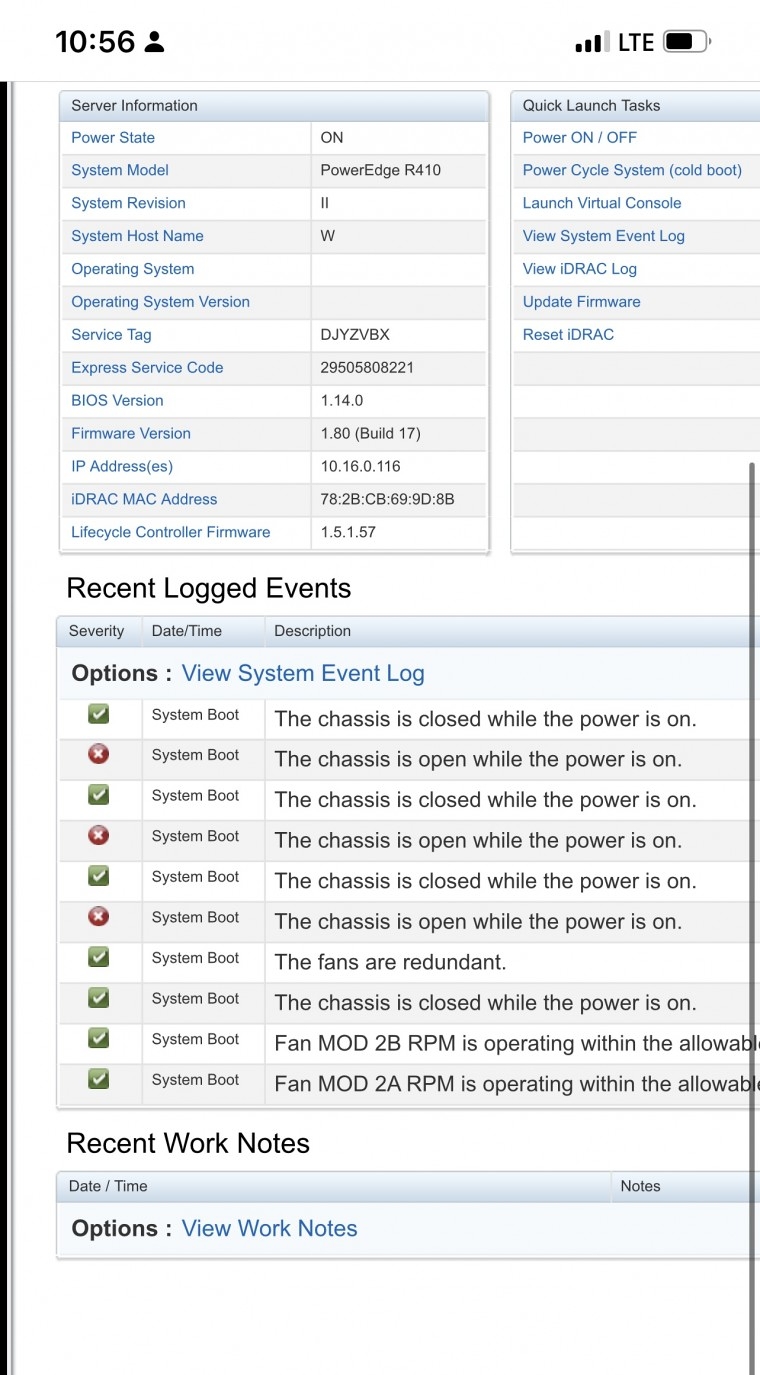Select the PowerEdge R410 model value
Image resolution: width=760 pixels, height=1375 pixels.
(x=381, y=170)
